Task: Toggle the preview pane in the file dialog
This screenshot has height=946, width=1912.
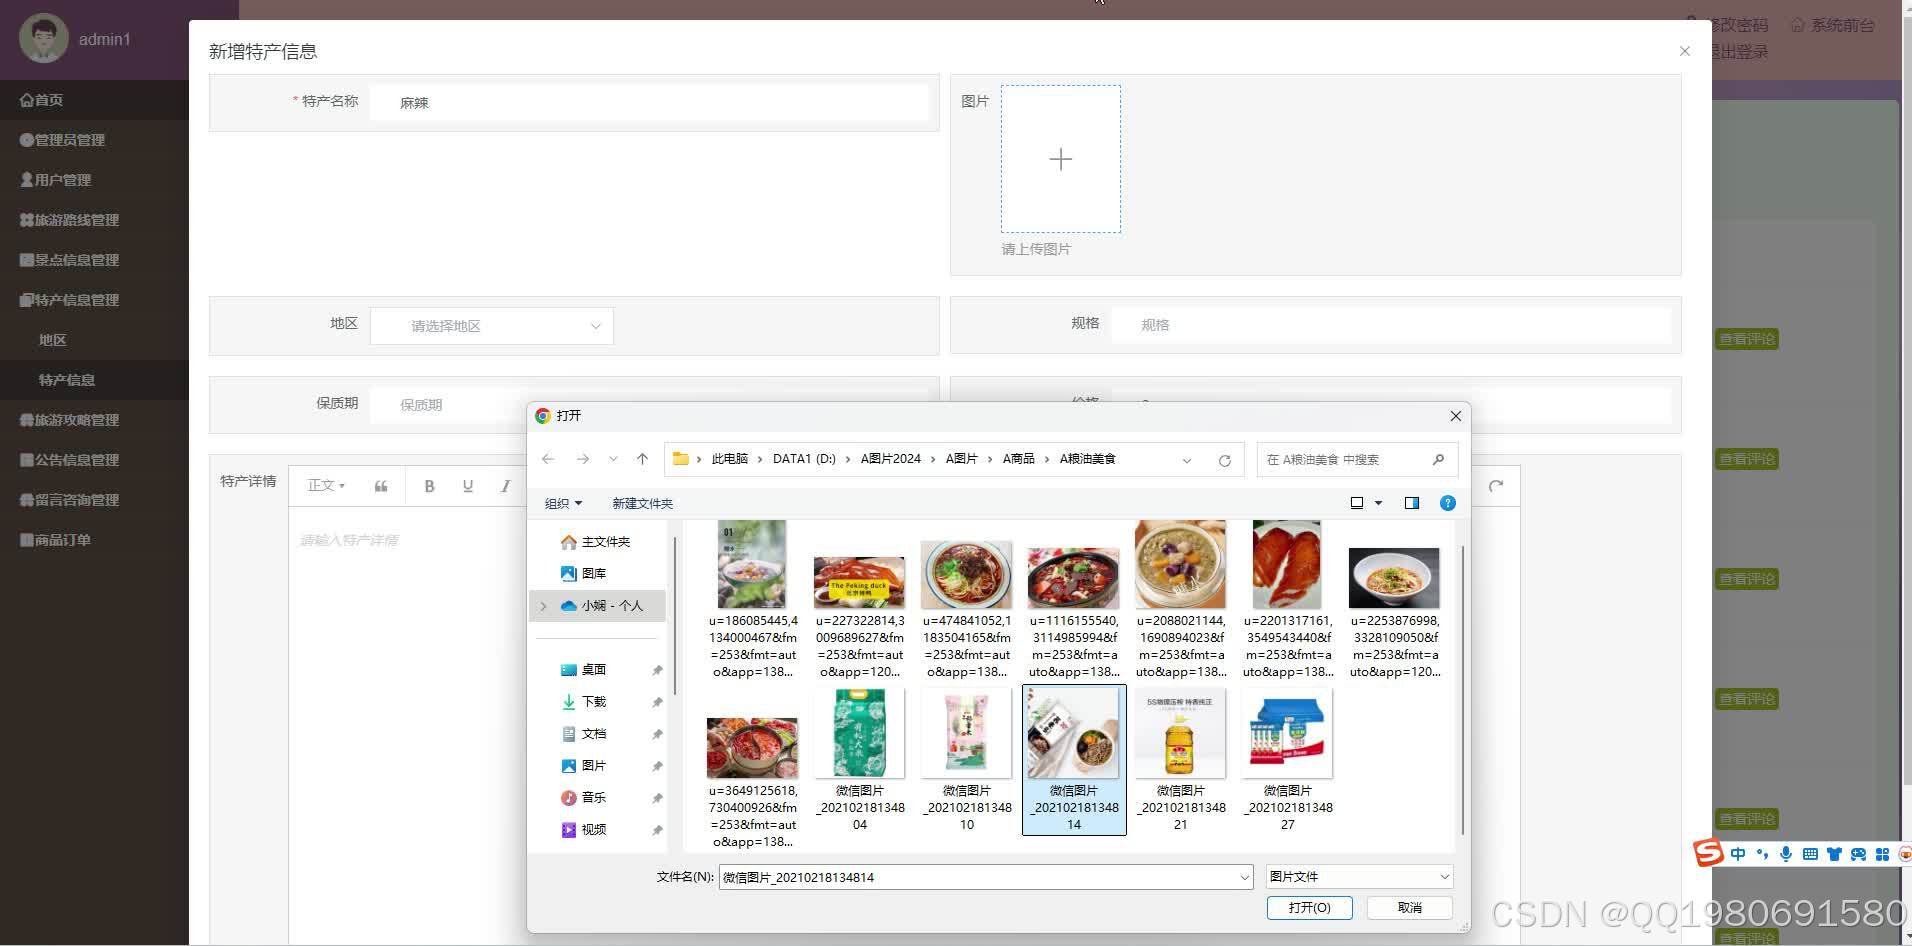Action: click(x=1411, y=503)
